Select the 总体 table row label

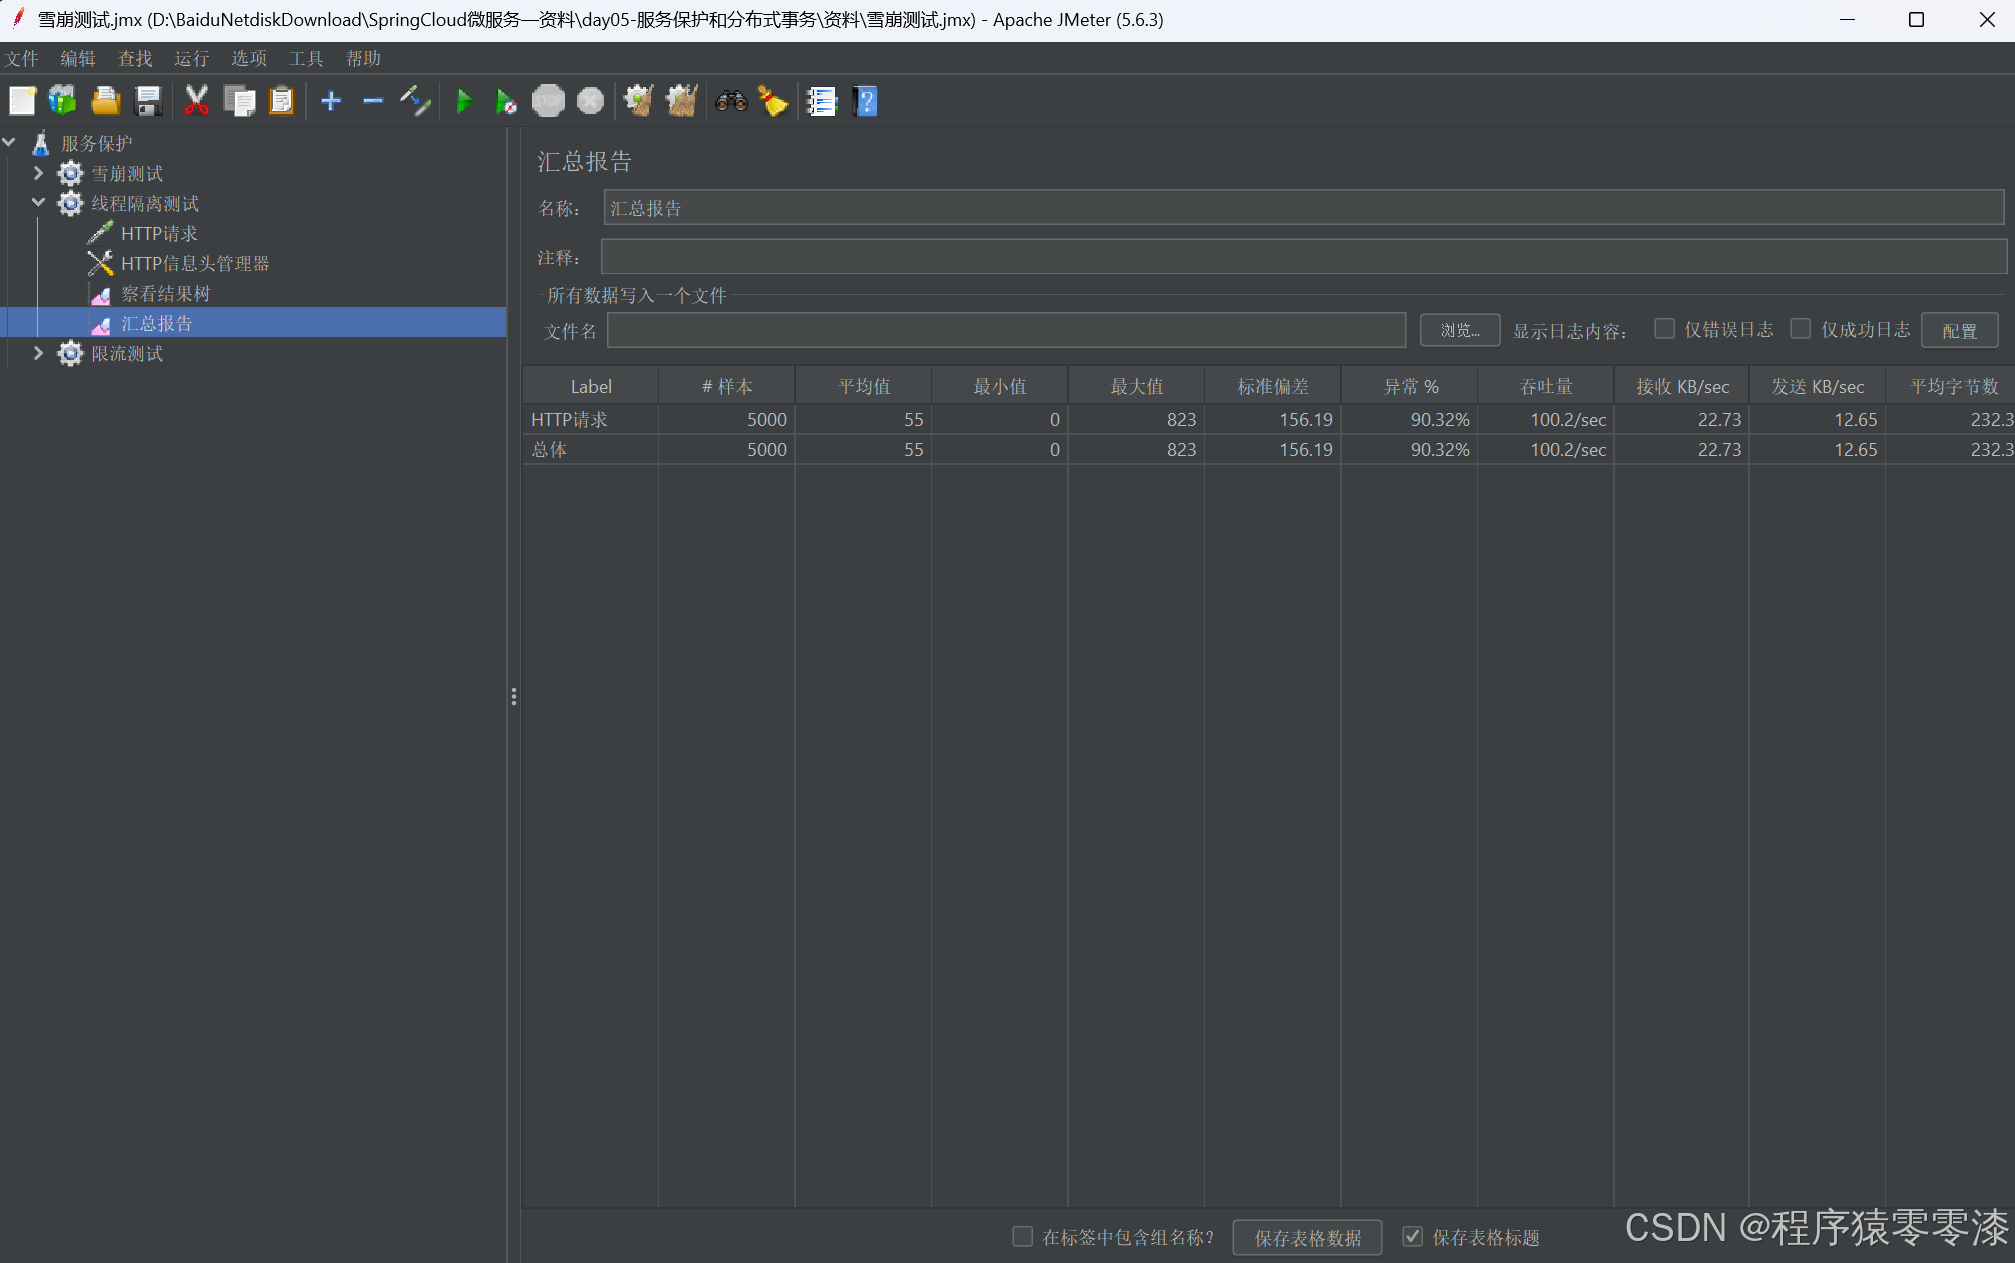[549, 450]
